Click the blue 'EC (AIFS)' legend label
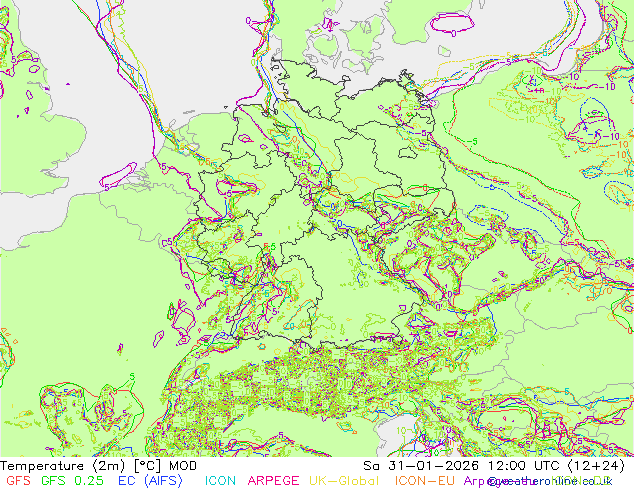The width and height of the screenshot is (634, 490). pos(150,481)
